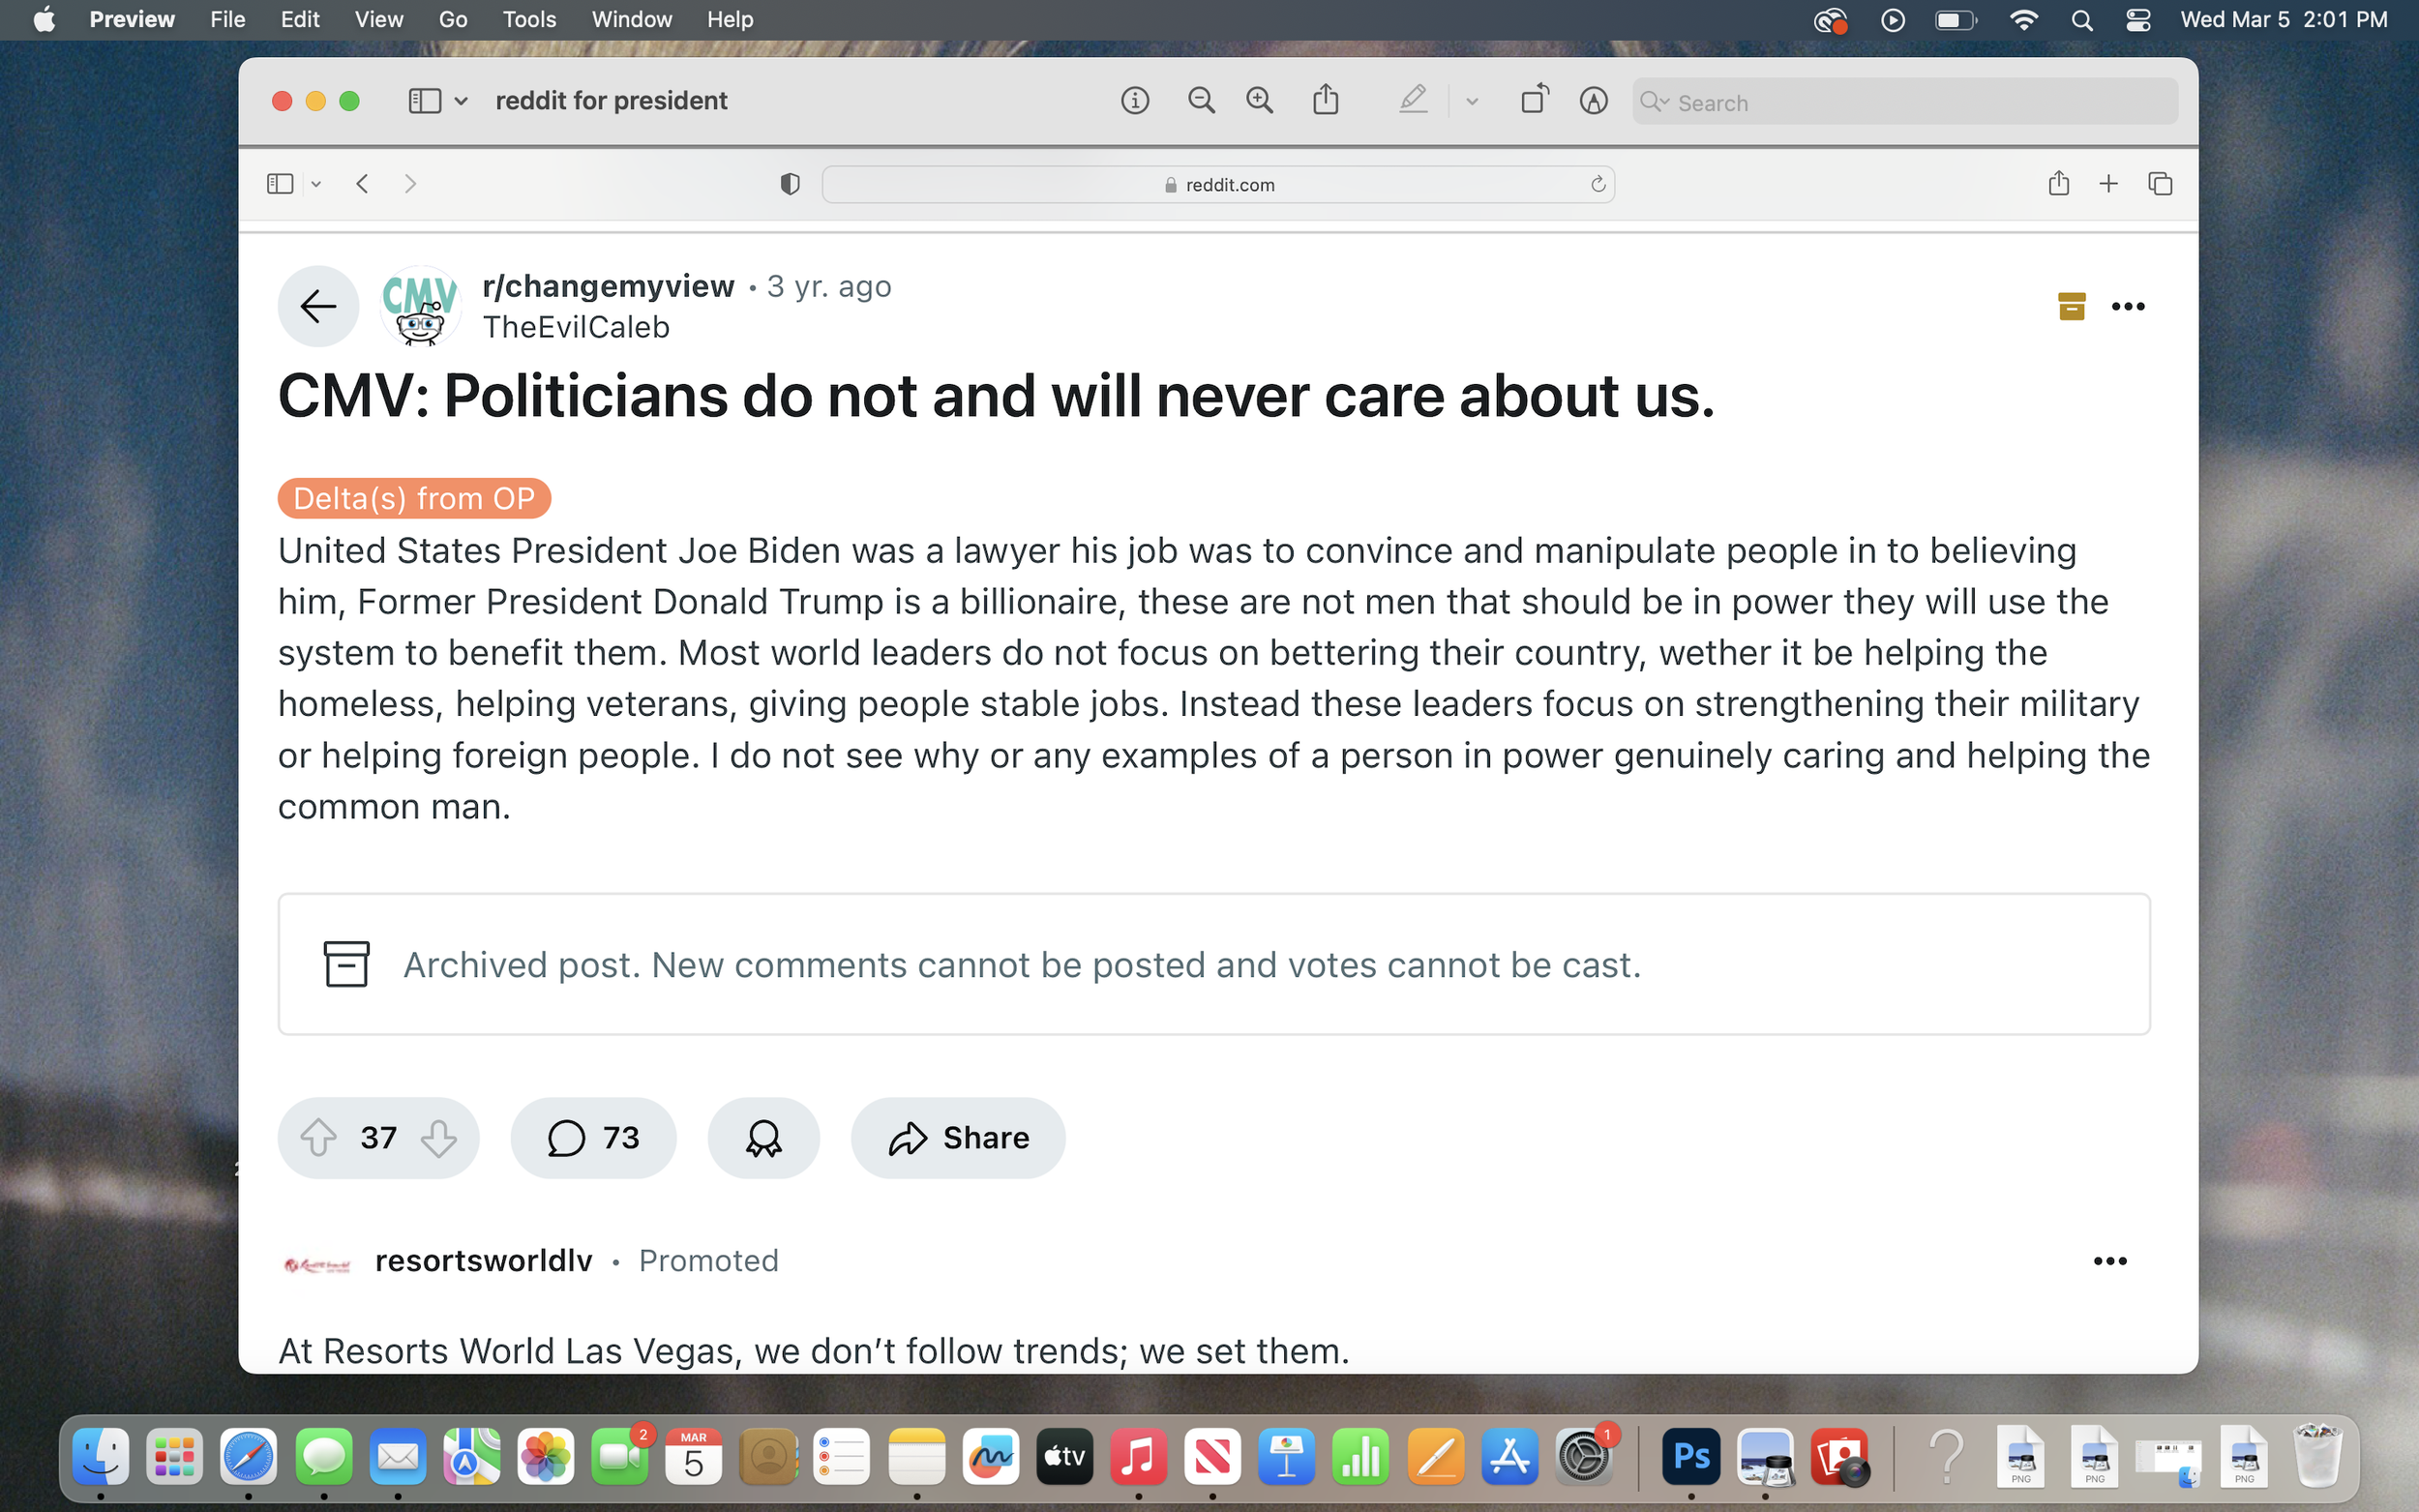The width and height of the screenshot is (2419, 1512).
Task: Toggle the Preview sidebar view button
Action: (424, 101)
